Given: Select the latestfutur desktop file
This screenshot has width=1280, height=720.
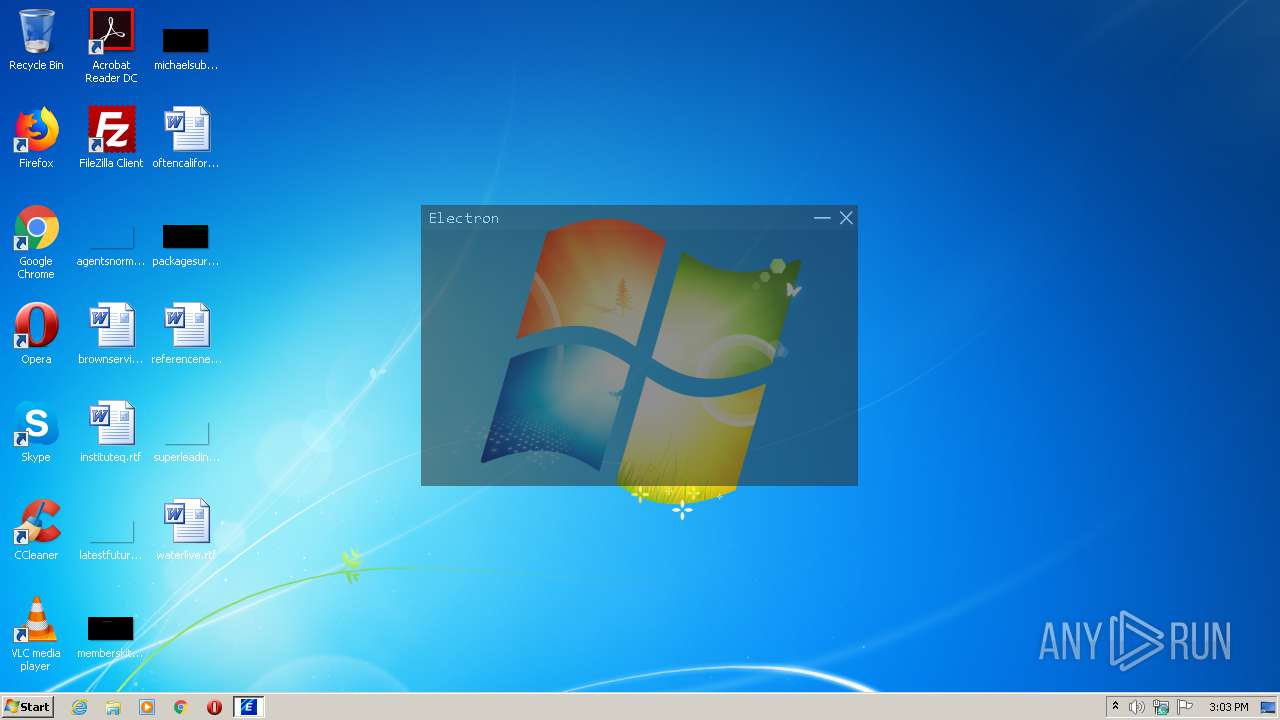Looking at the screenshot, I should pos(111,540).
